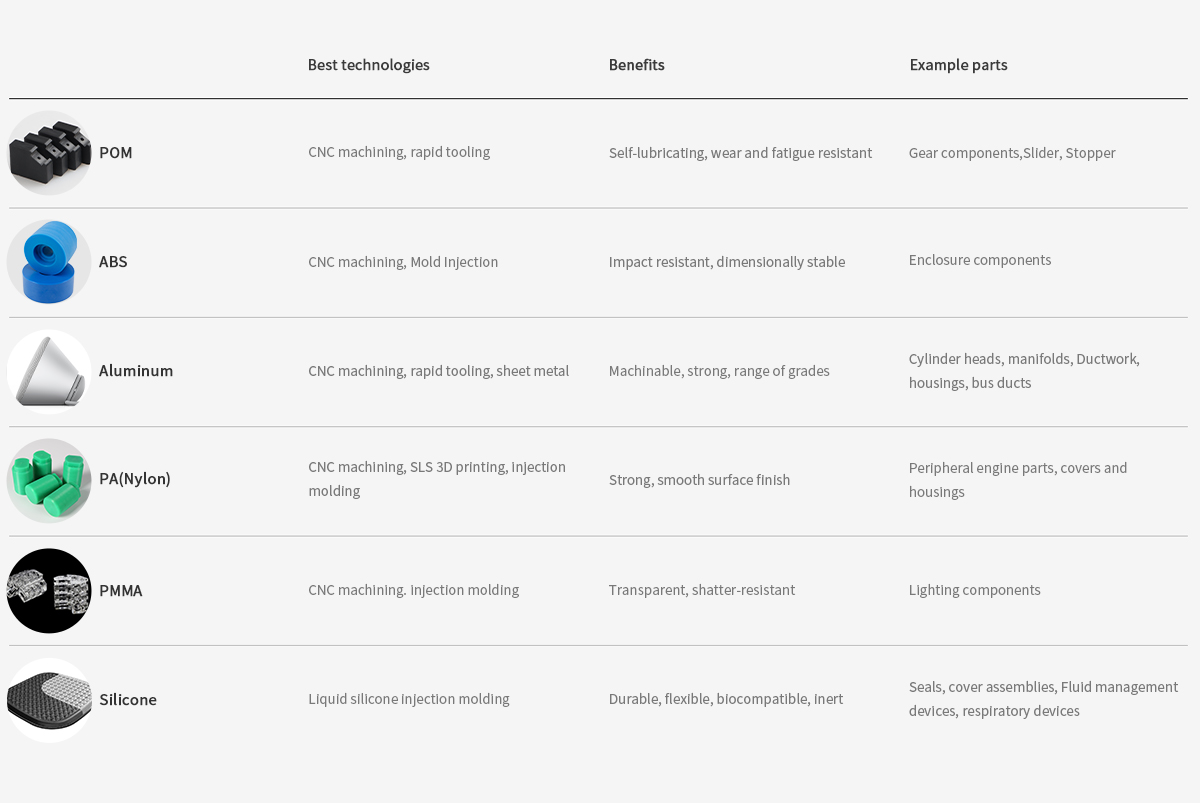Click the black POM parts thumbnail
The height and width of the screenshot is (803, 1200).
[x=49, y=153]
